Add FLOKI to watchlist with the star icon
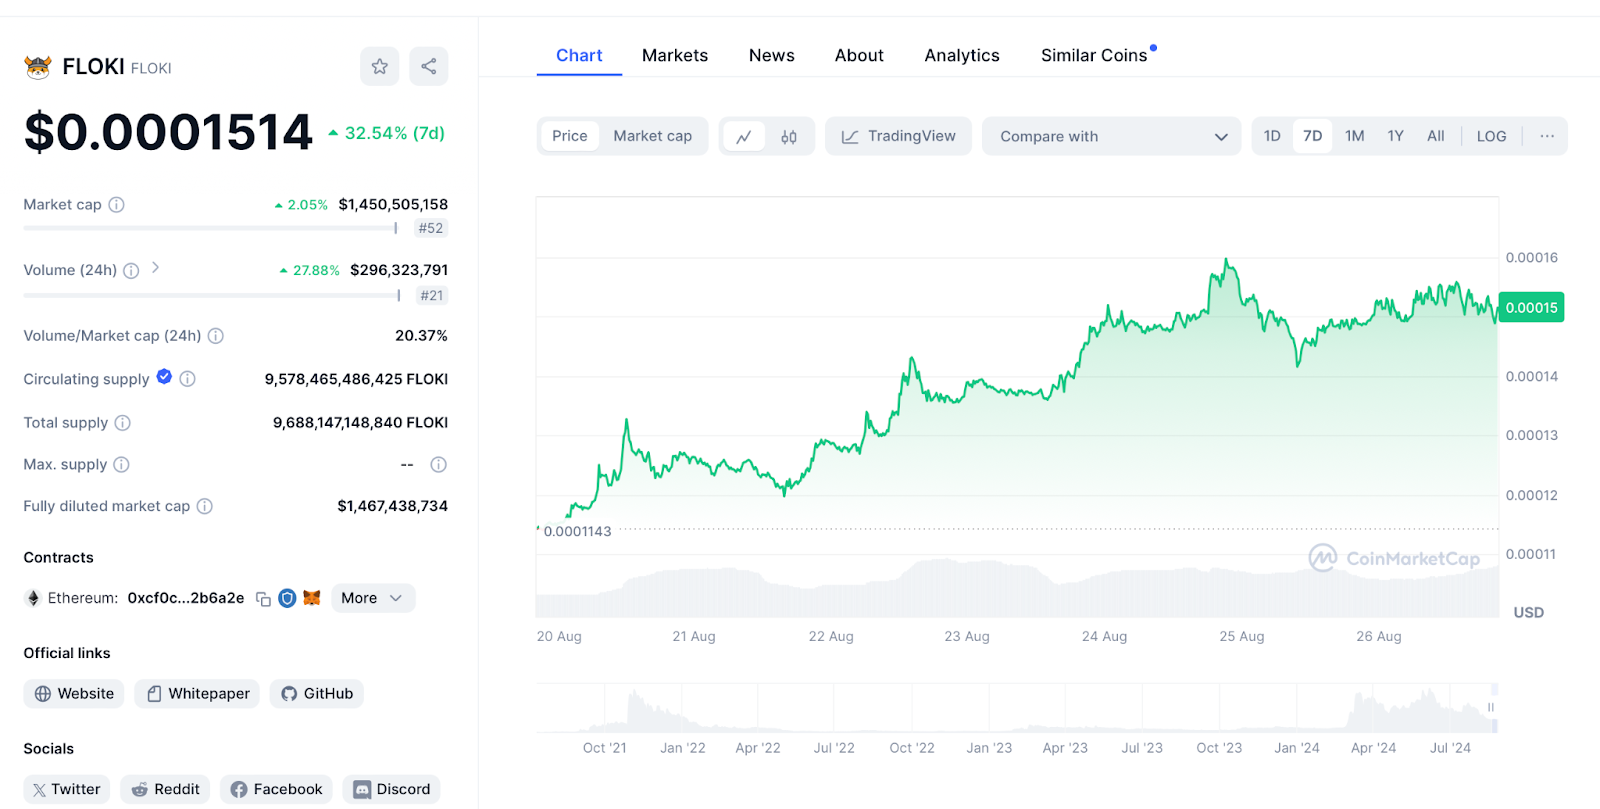1600x809 pixels. pyautogui.click(x=380, y=66)
